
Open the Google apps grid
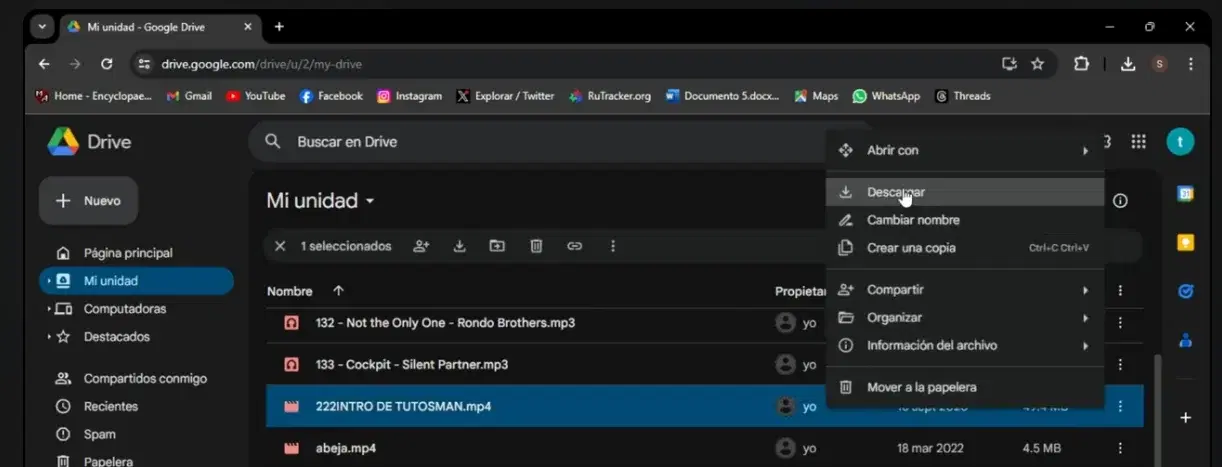coord(1138,142)
